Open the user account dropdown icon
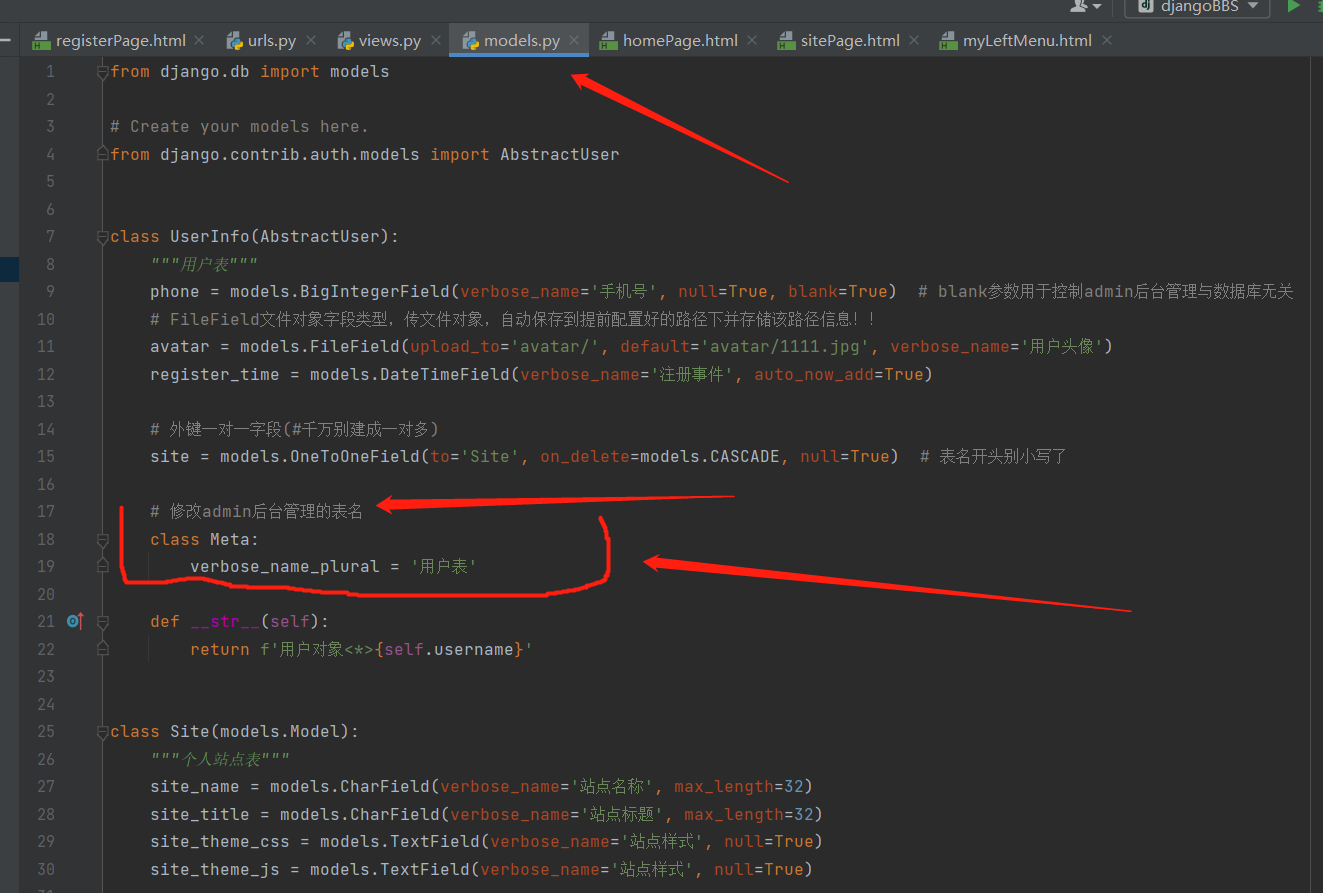1323x893 pixels. [x=1086, y=6]
